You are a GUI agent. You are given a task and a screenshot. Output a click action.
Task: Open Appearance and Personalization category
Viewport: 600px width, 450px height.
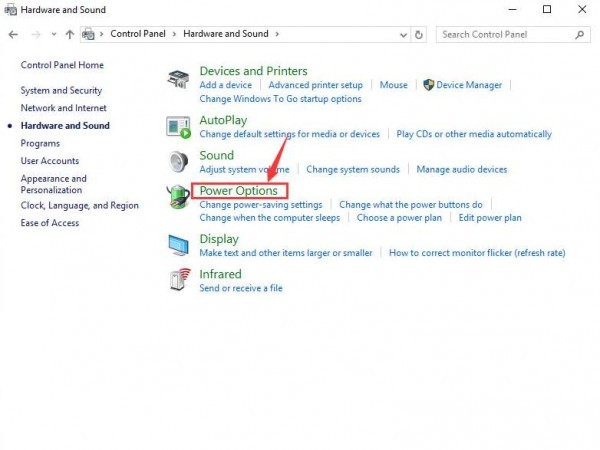tap(54, 184)
